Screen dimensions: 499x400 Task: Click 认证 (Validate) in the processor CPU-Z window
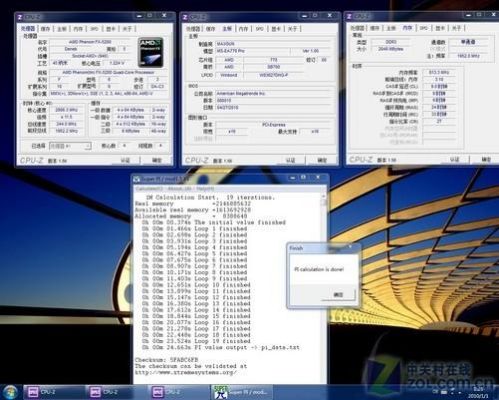point(125,160)
